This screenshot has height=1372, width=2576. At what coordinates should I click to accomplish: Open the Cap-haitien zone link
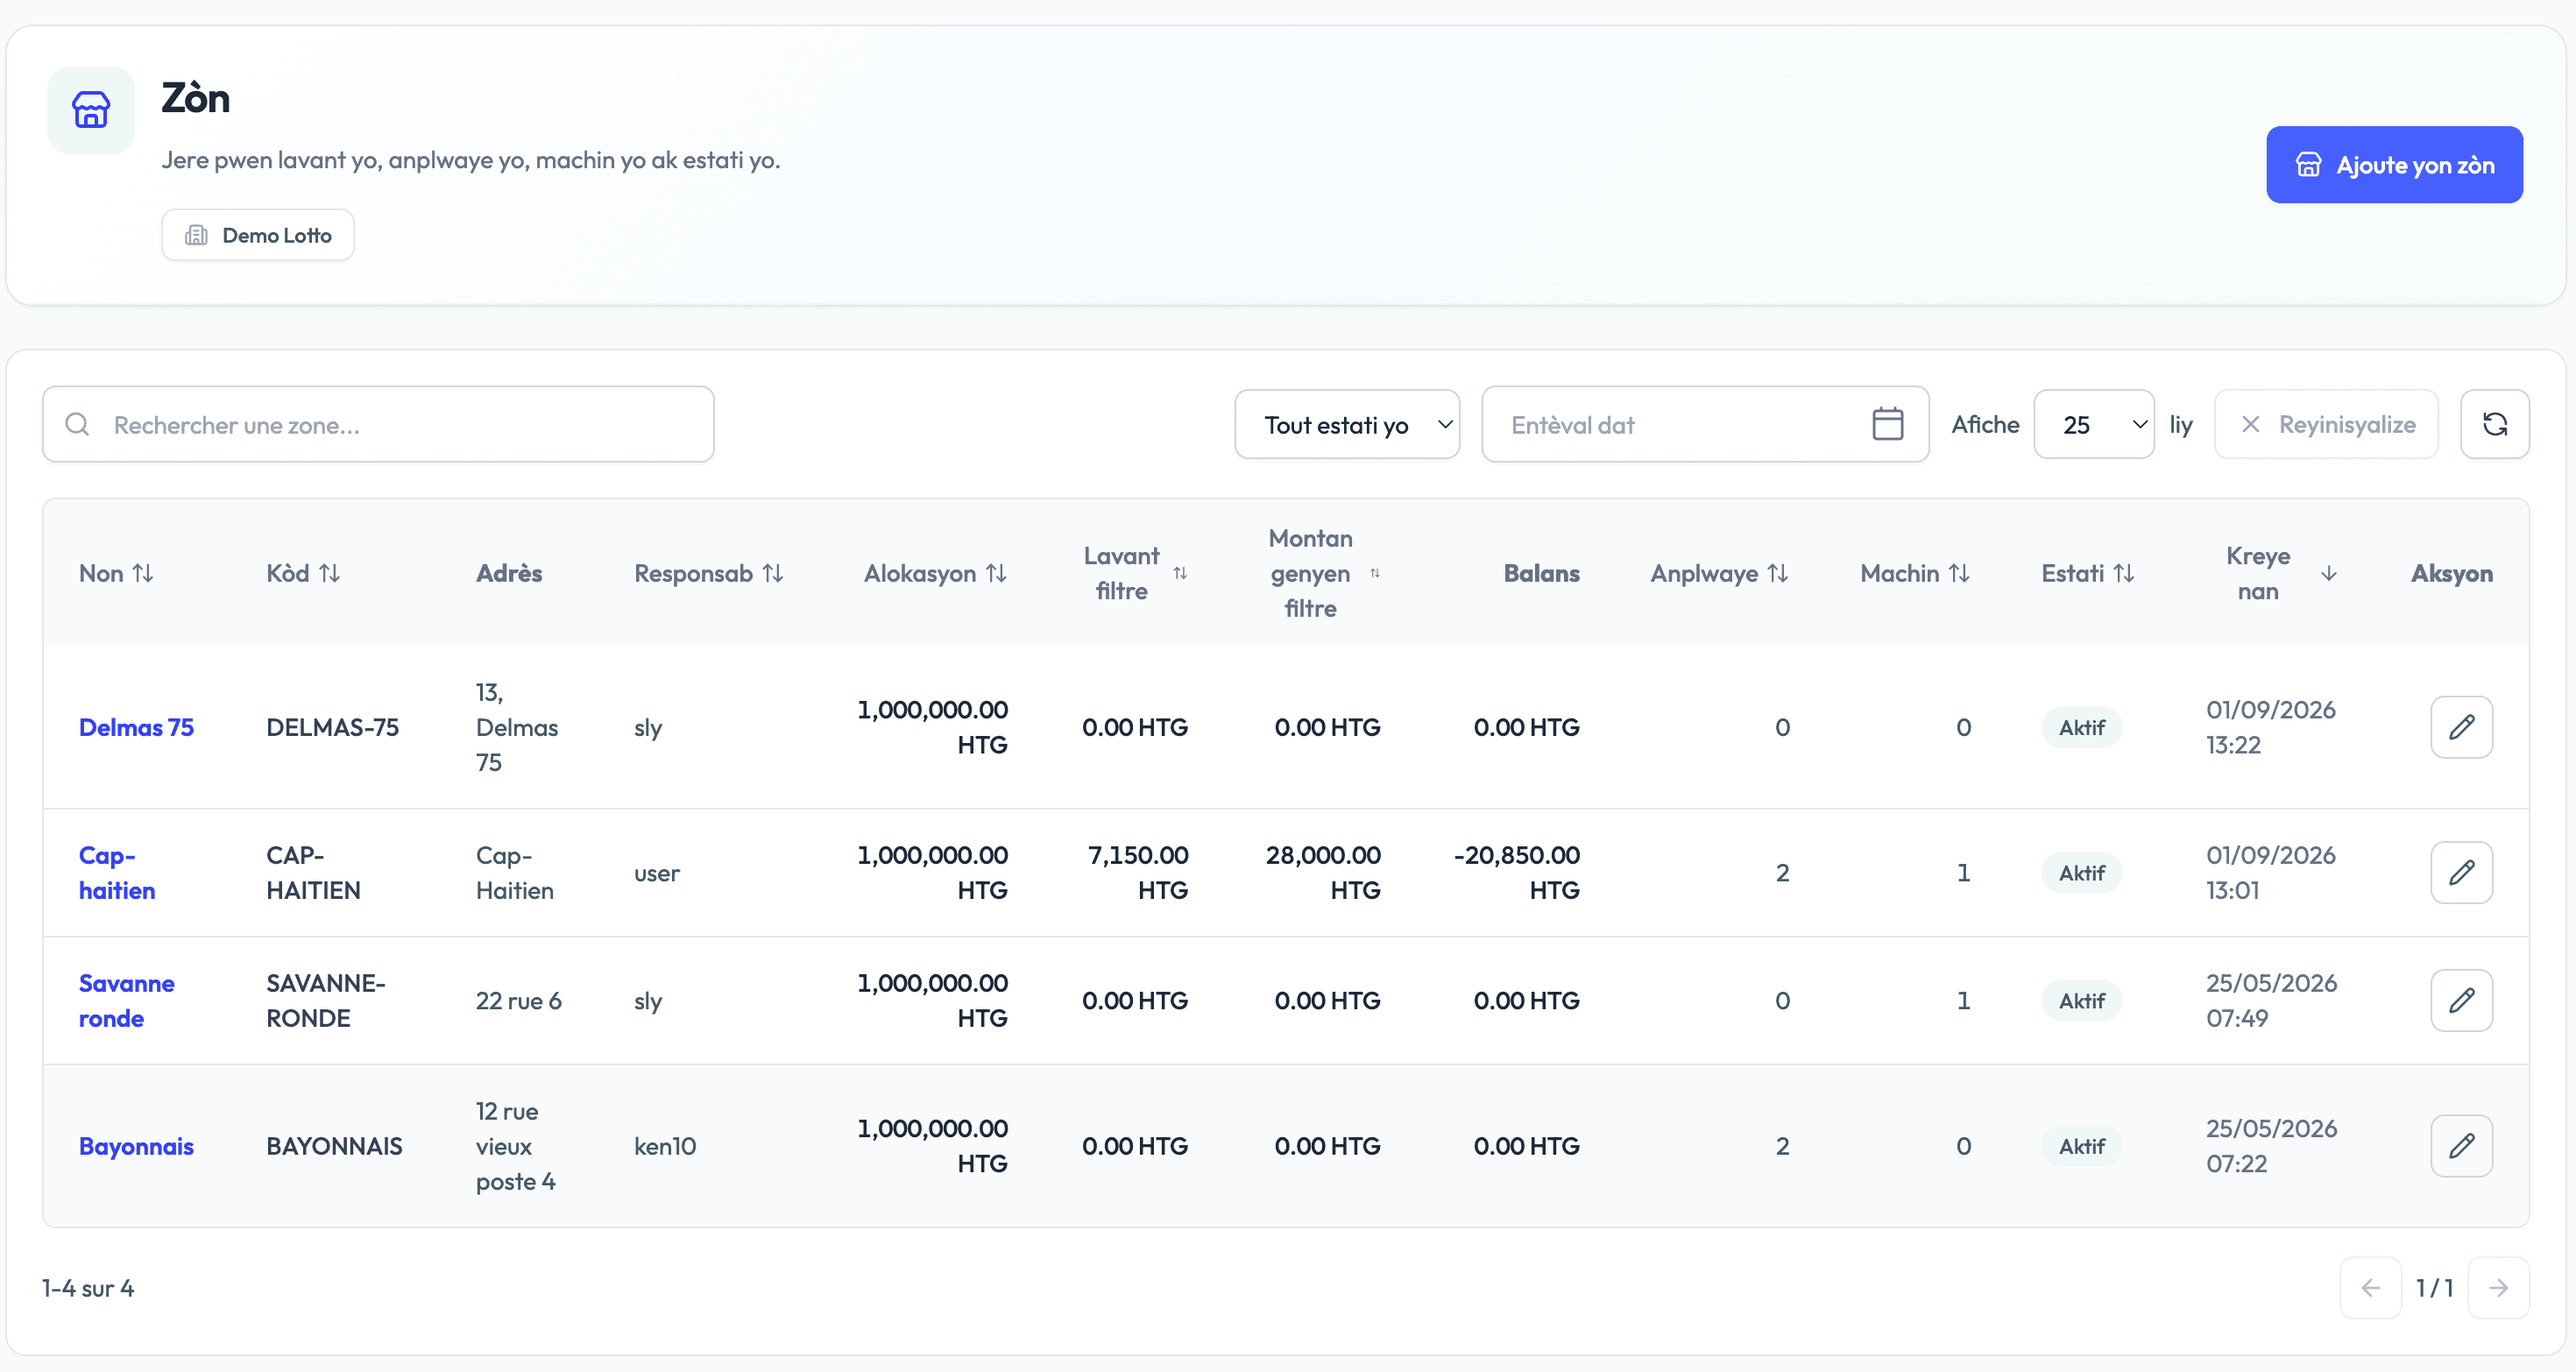pyautogui.click(x=117, y=873)
